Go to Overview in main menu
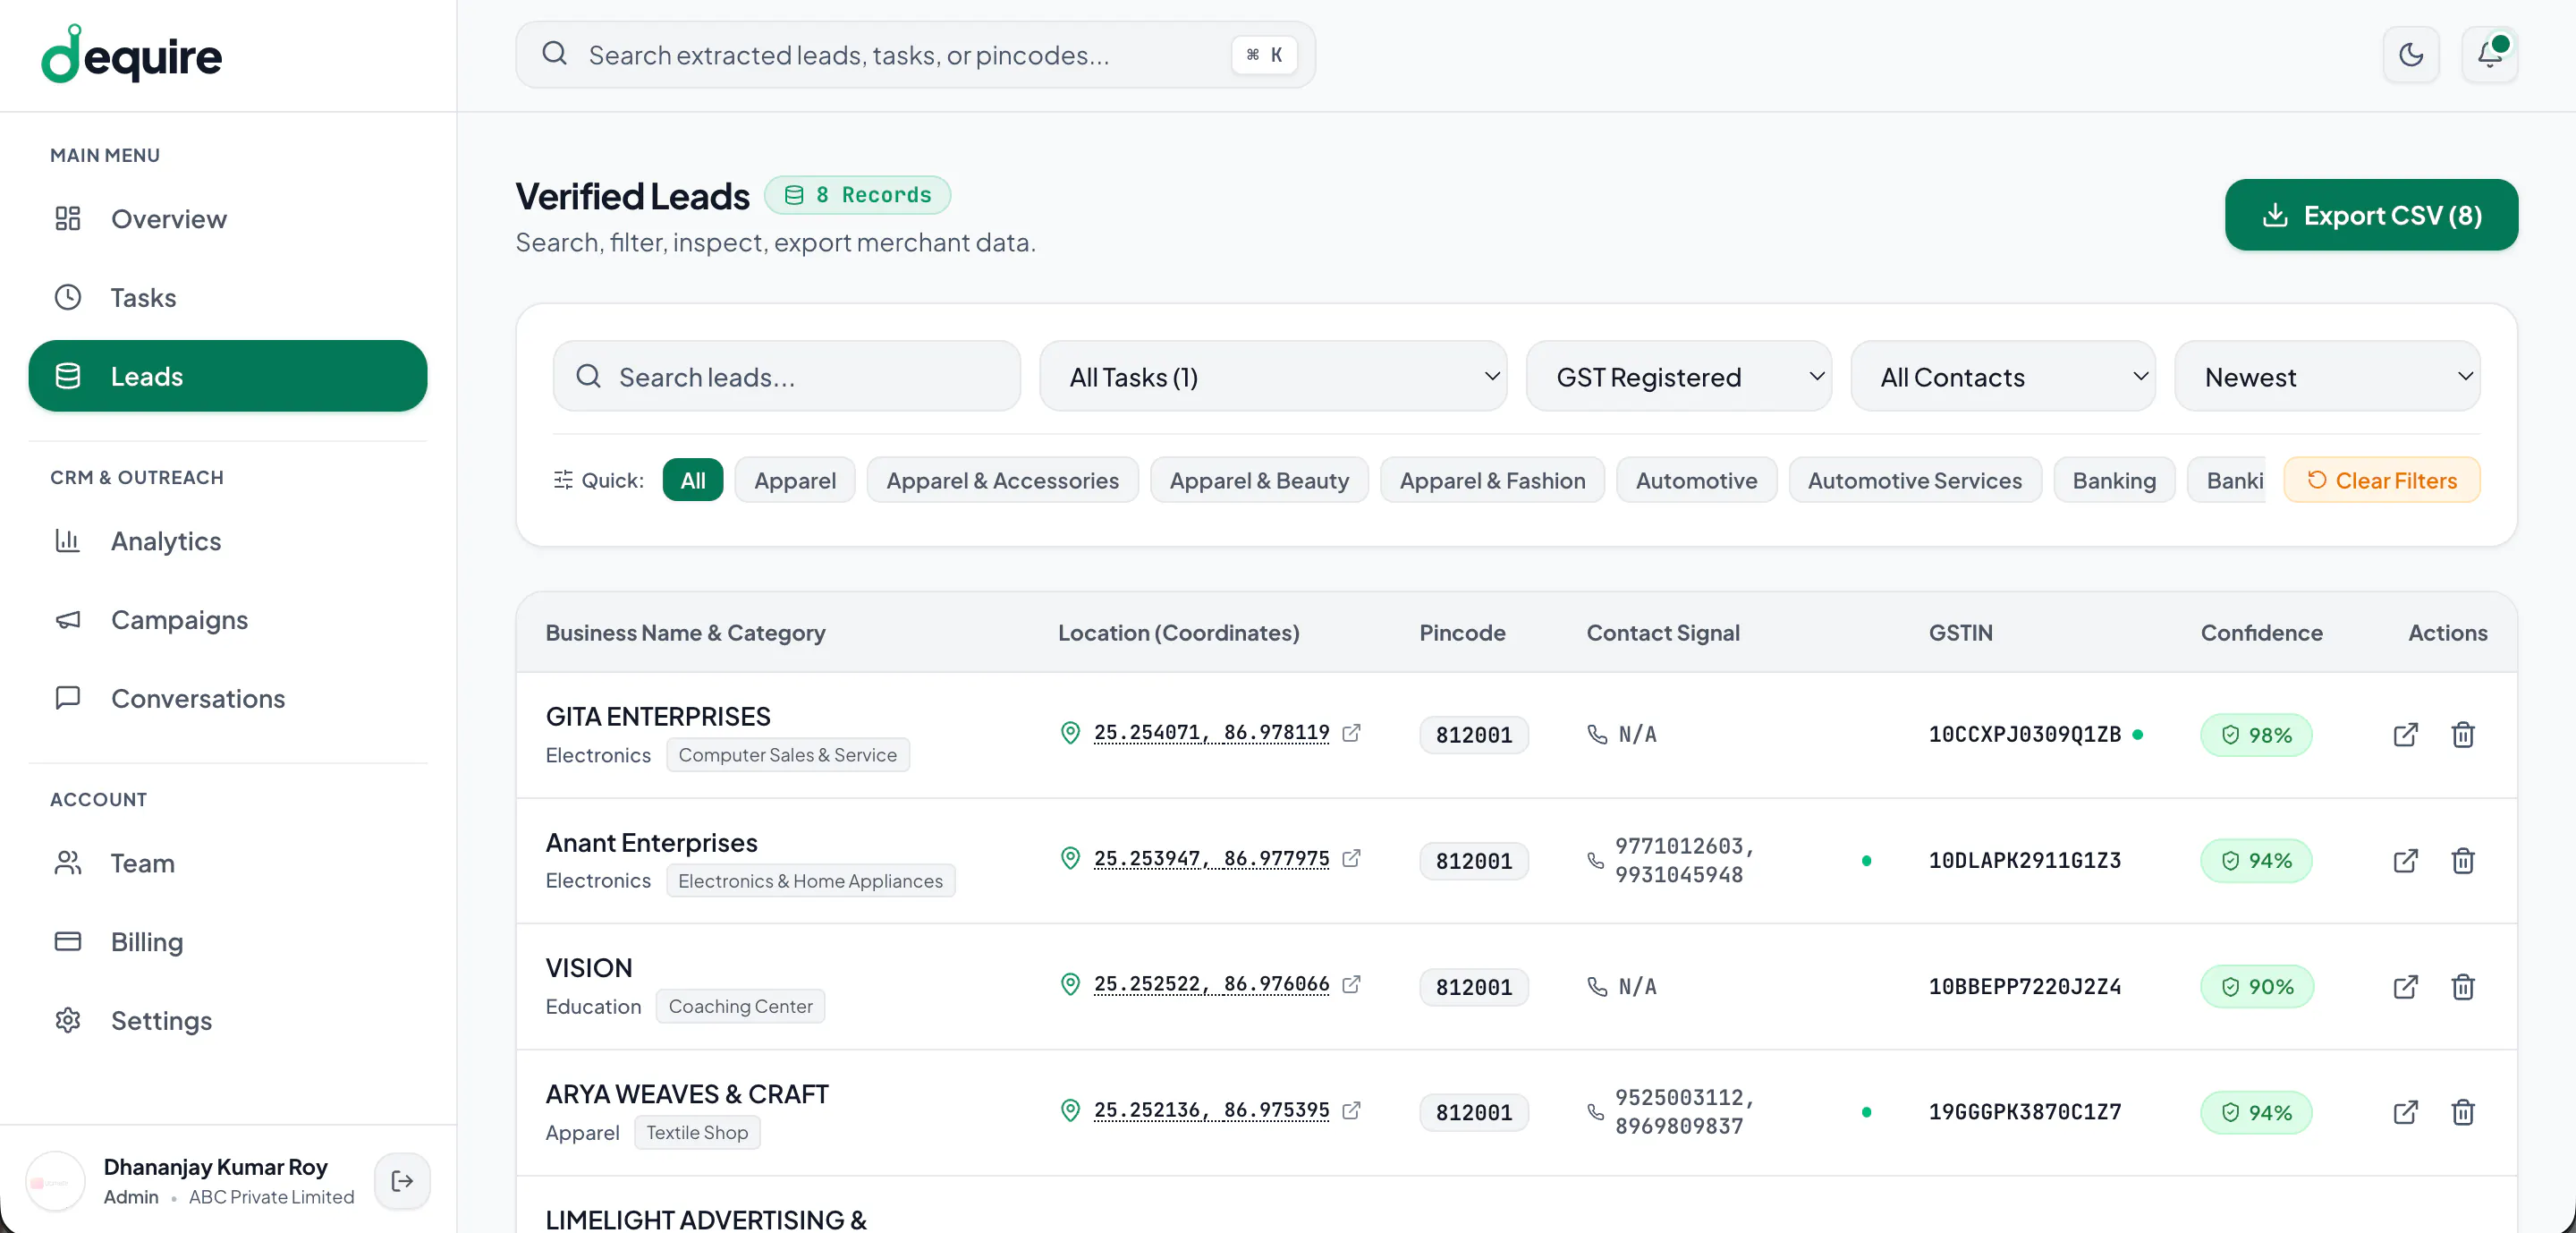2576x1233 pixels. (228, 219)
